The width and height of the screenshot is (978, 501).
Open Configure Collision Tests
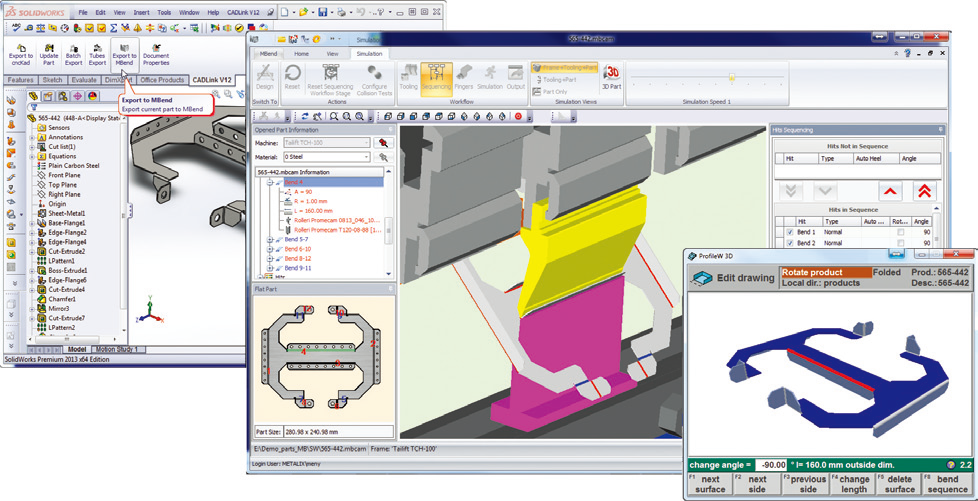(374, 80)
